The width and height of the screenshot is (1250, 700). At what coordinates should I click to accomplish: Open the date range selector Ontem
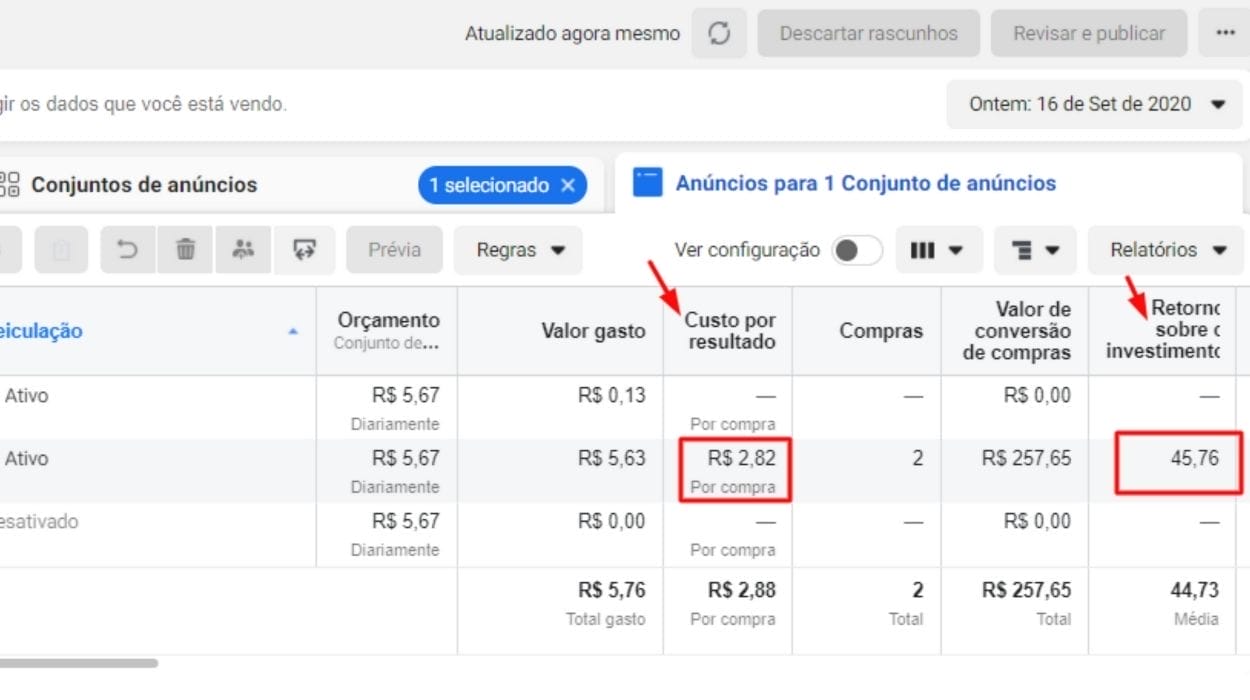pos(1096,104)
